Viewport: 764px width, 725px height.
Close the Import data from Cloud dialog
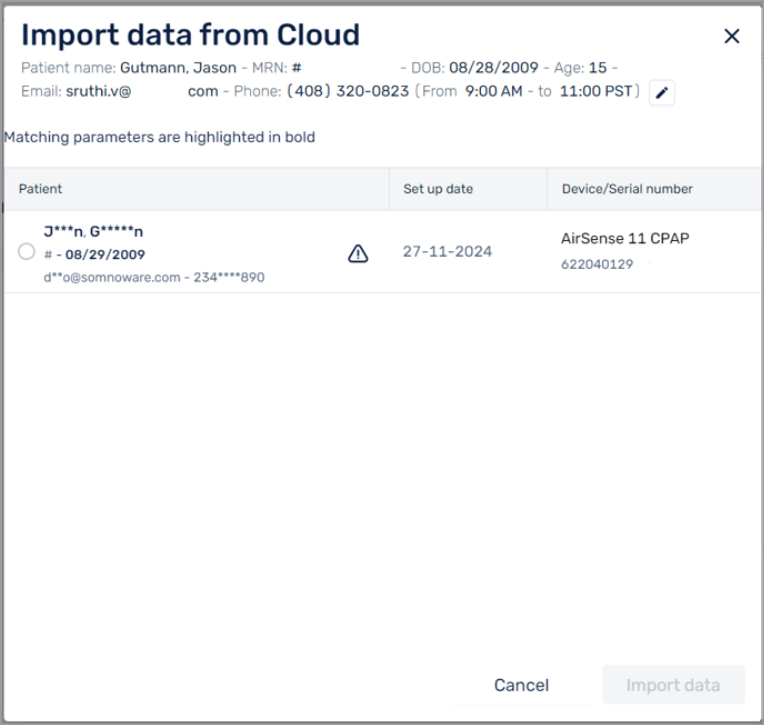pos(731,36)
